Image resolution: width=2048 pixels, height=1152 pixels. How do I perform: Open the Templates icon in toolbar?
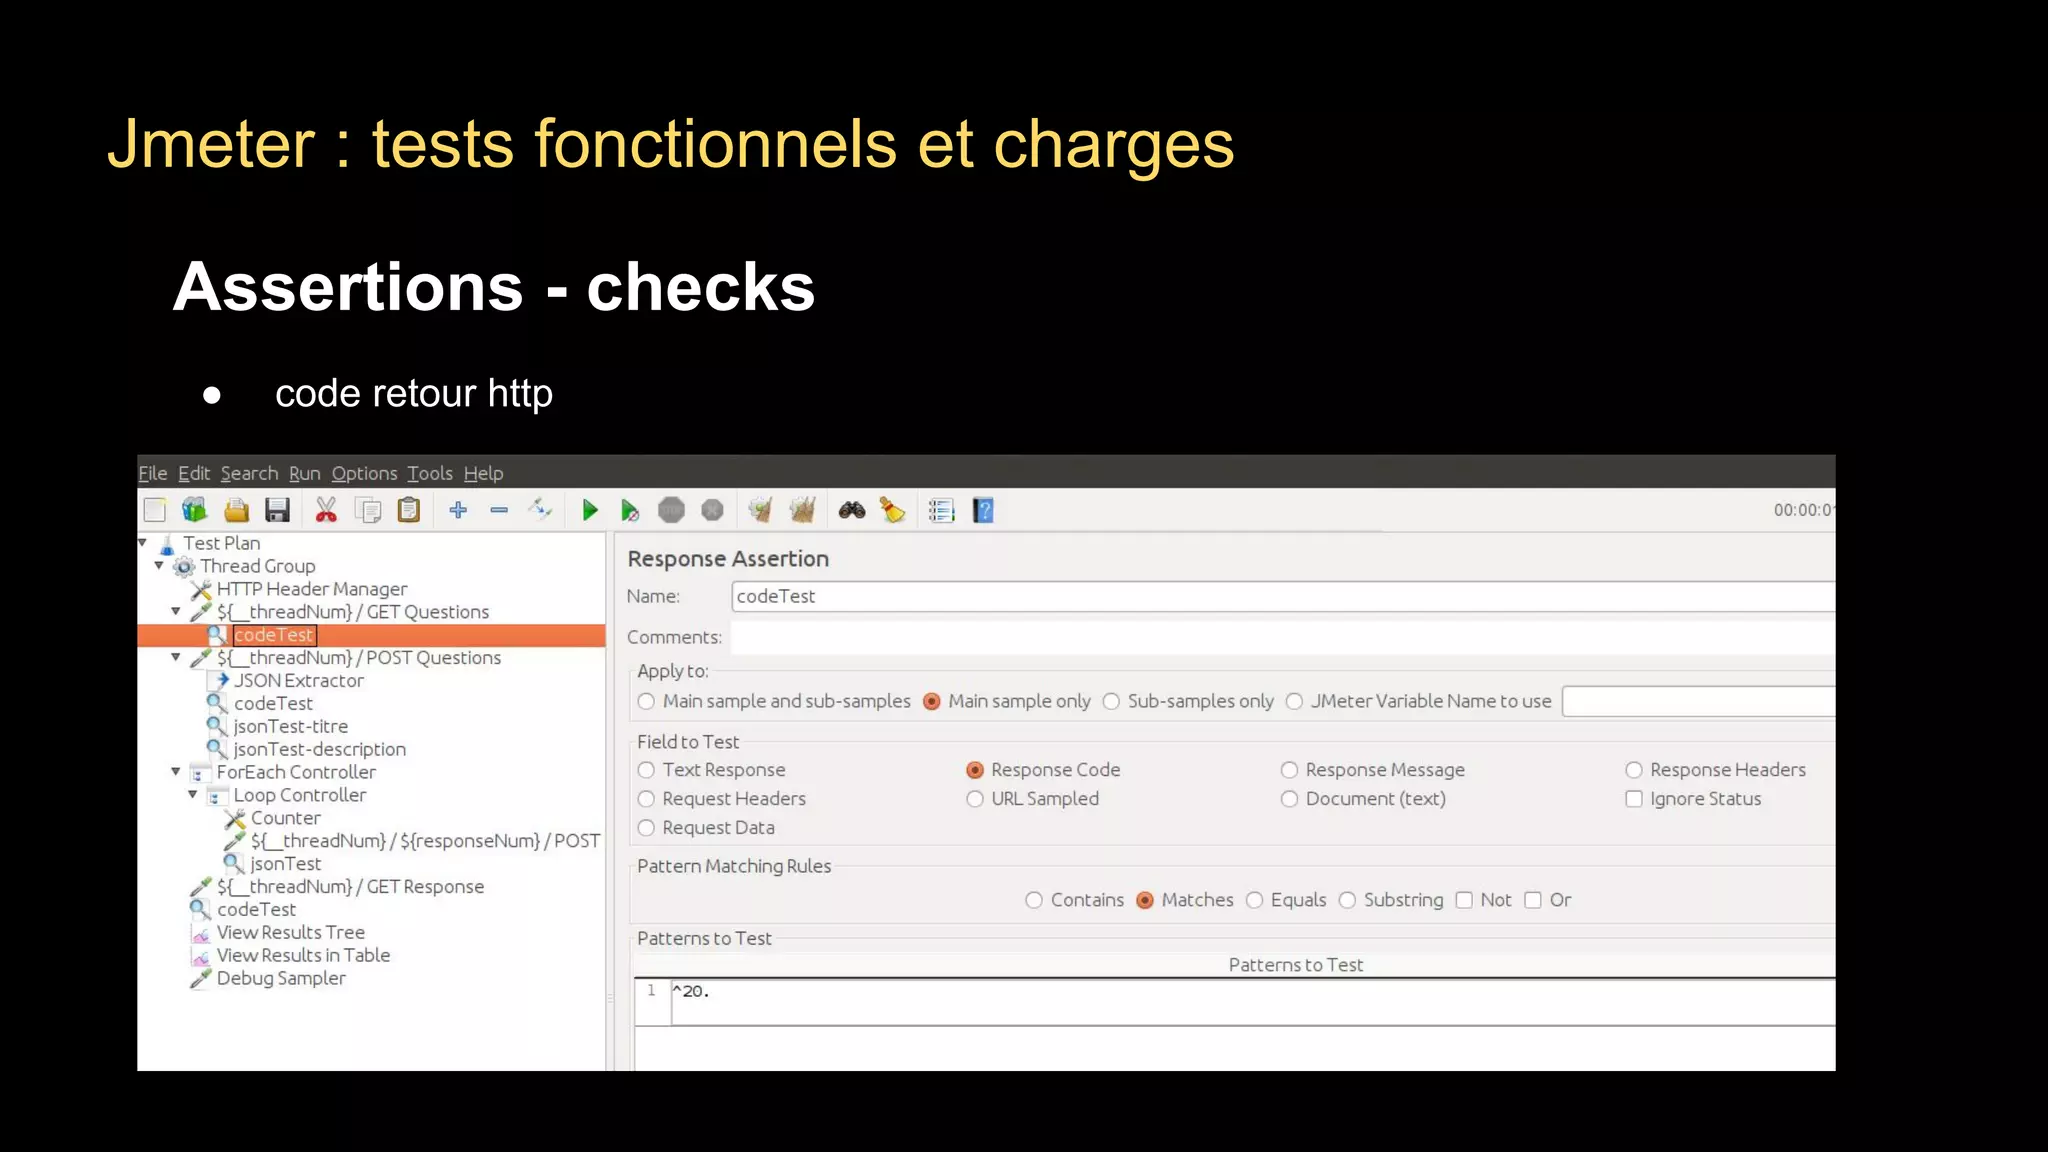(x=194, y=511)
